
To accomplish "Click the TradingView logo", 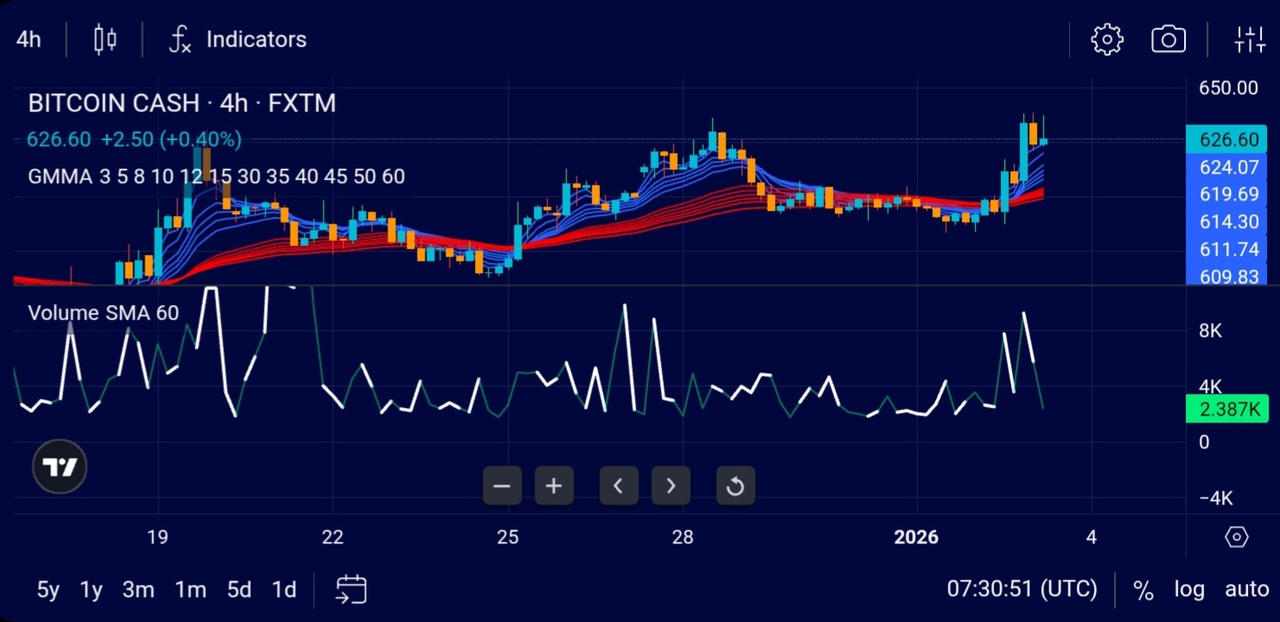I will tap(60, 467).
